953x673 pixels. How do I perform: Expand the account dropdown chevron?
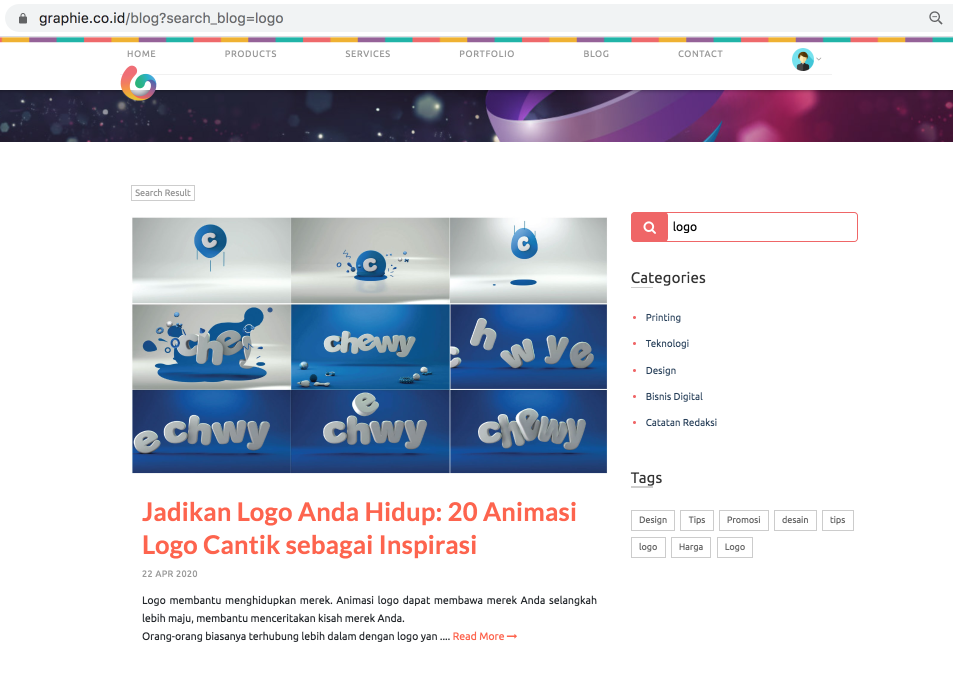coord(819,59)
